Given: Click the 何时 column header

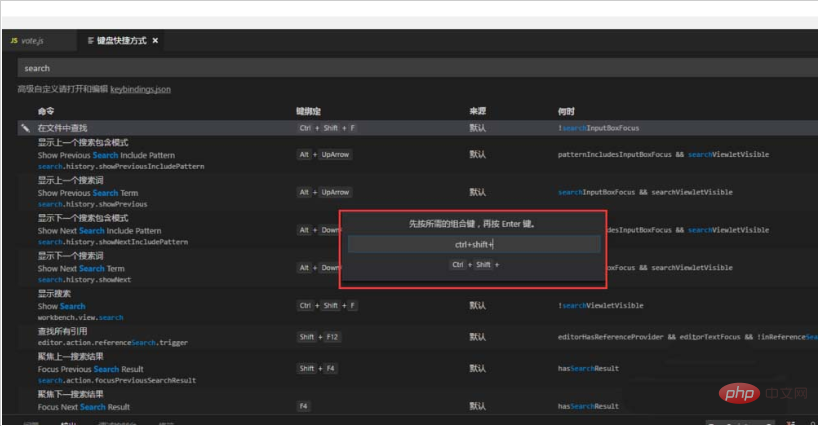Looking at the screenshot, I should click(566, 110).
